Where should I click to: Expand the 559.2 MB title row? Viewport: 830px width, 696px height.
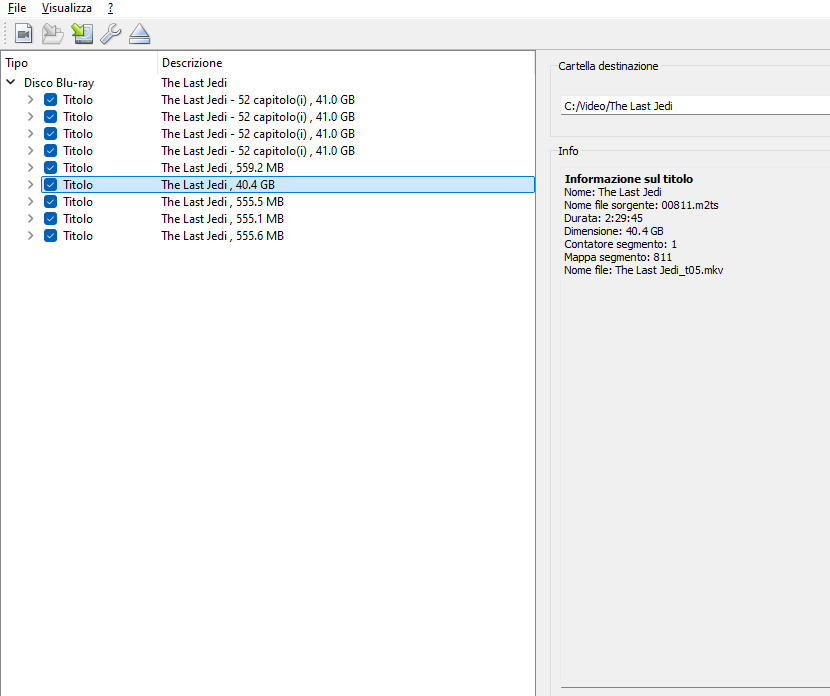[x=30, y=168]
